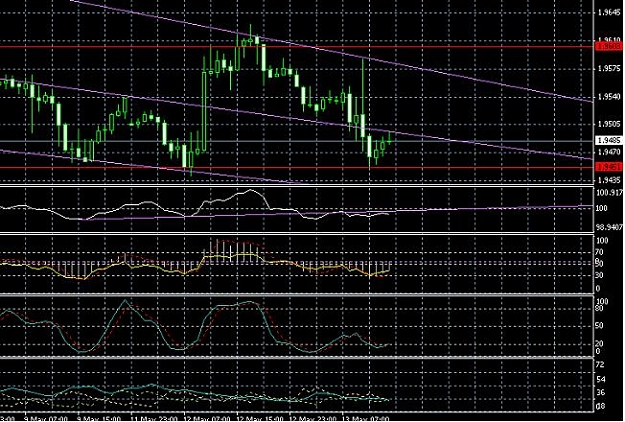Click the 12 May 15:00 time label

260,419
